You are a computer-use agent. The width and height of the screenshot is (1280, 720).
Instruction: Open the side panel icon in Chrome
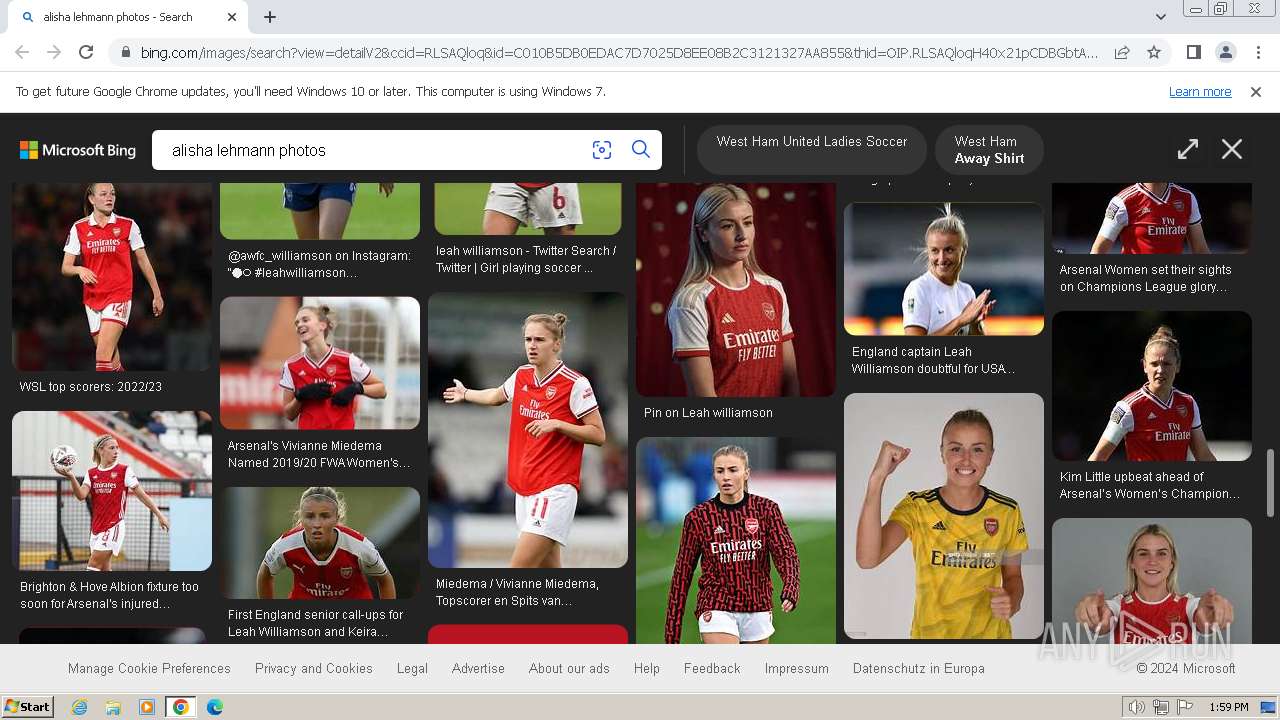1193,52
